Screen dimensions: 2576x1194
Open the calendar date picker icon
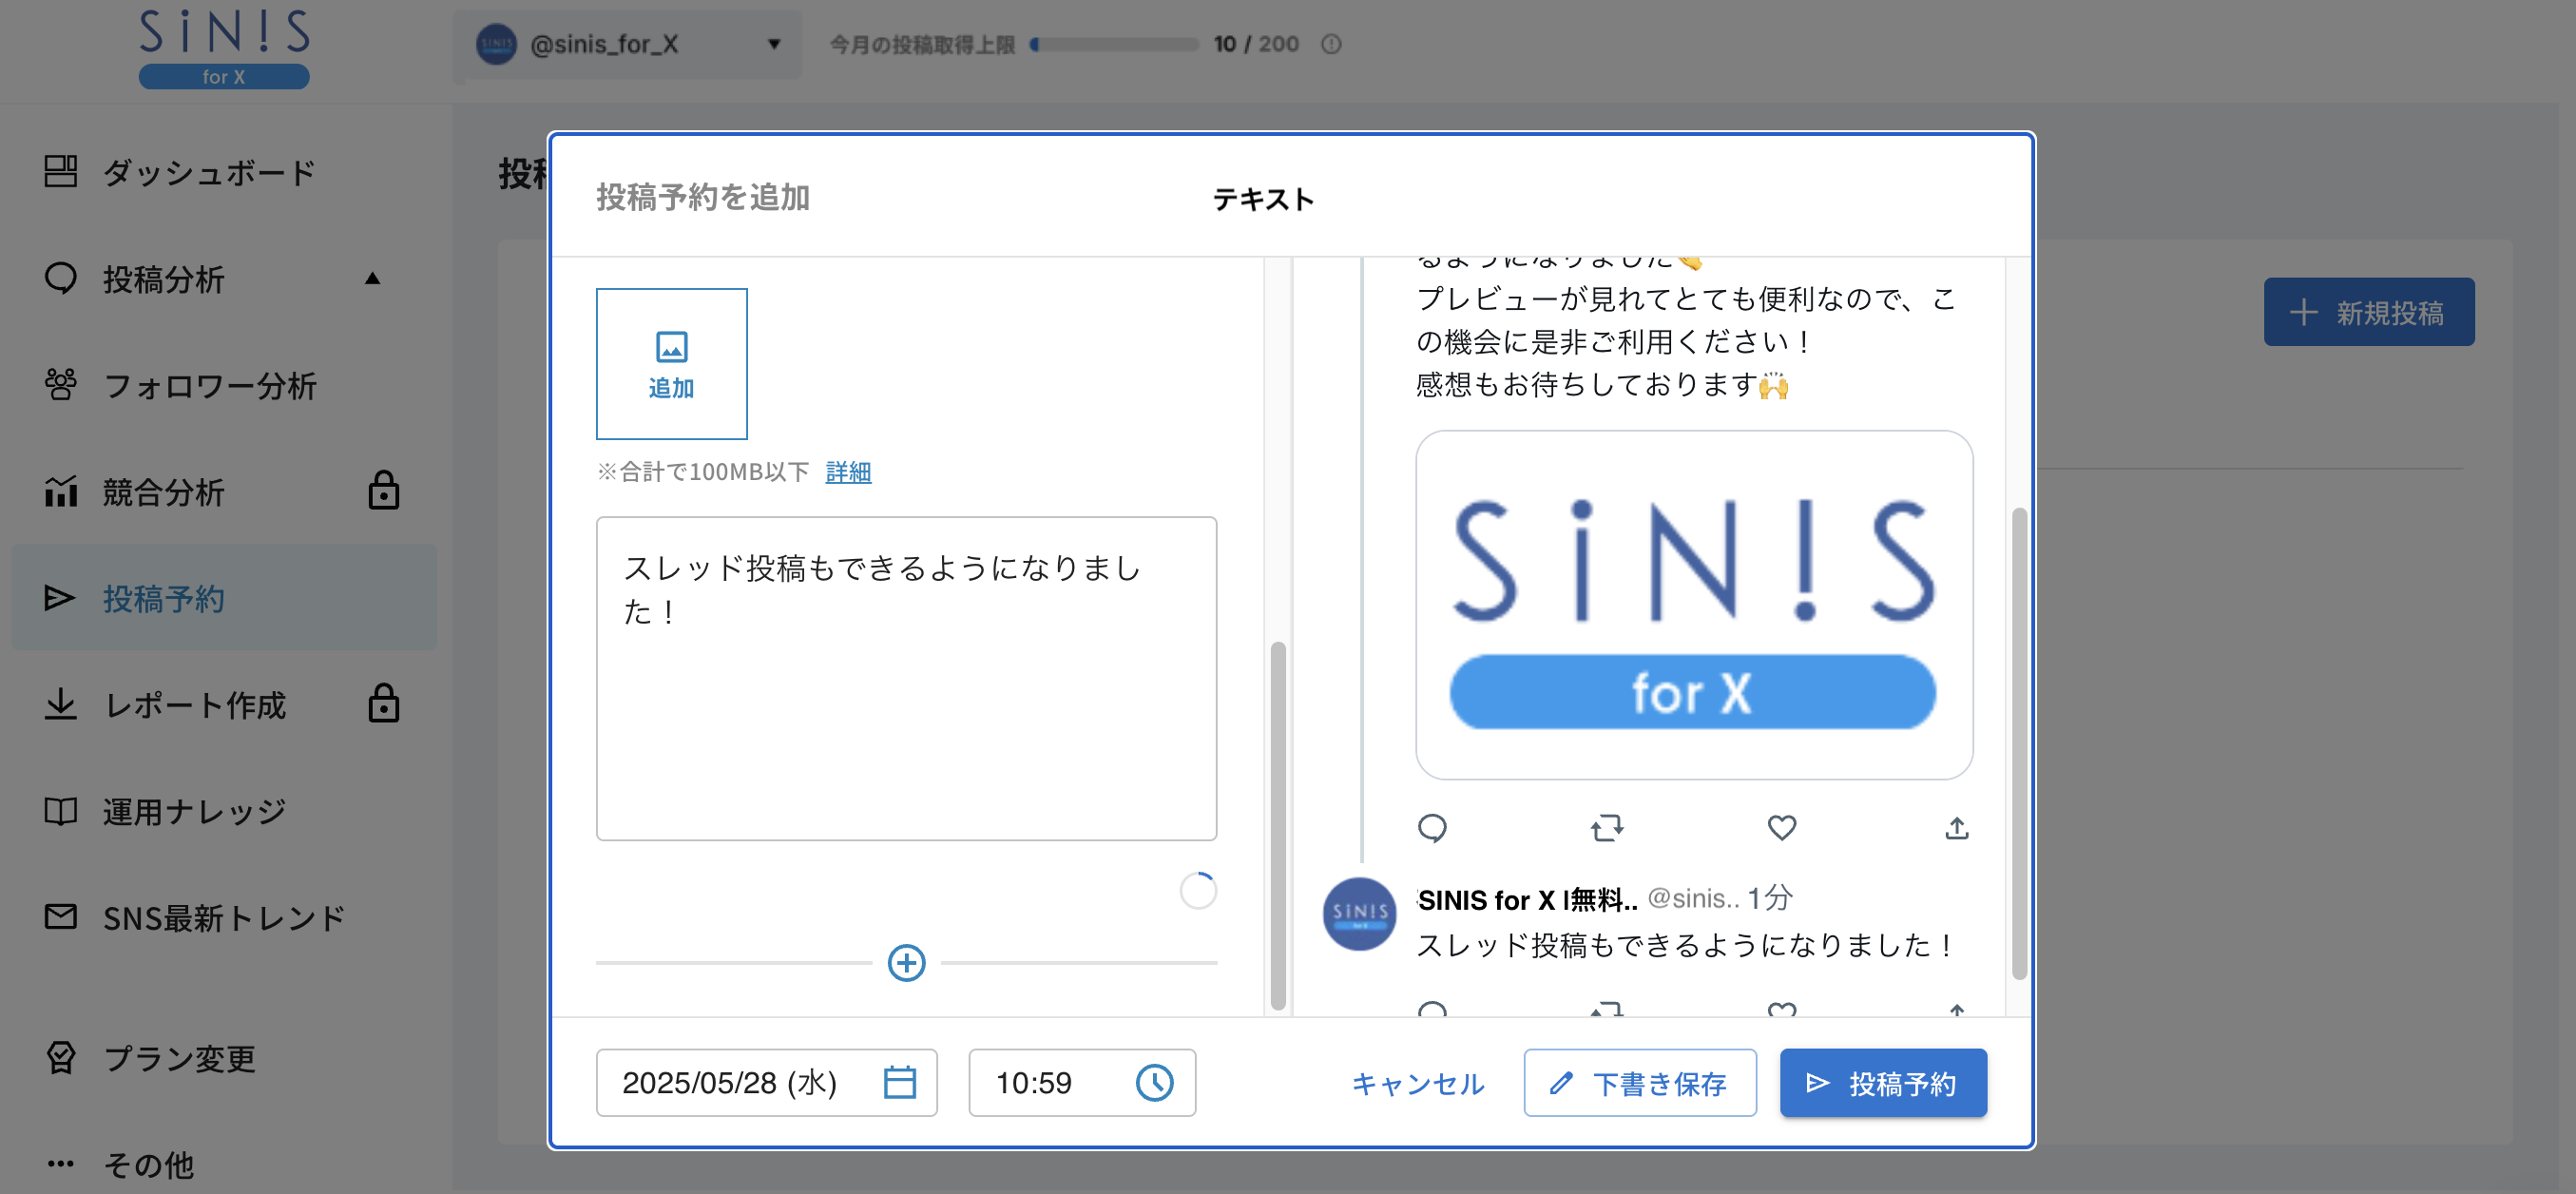(899, 1082)
